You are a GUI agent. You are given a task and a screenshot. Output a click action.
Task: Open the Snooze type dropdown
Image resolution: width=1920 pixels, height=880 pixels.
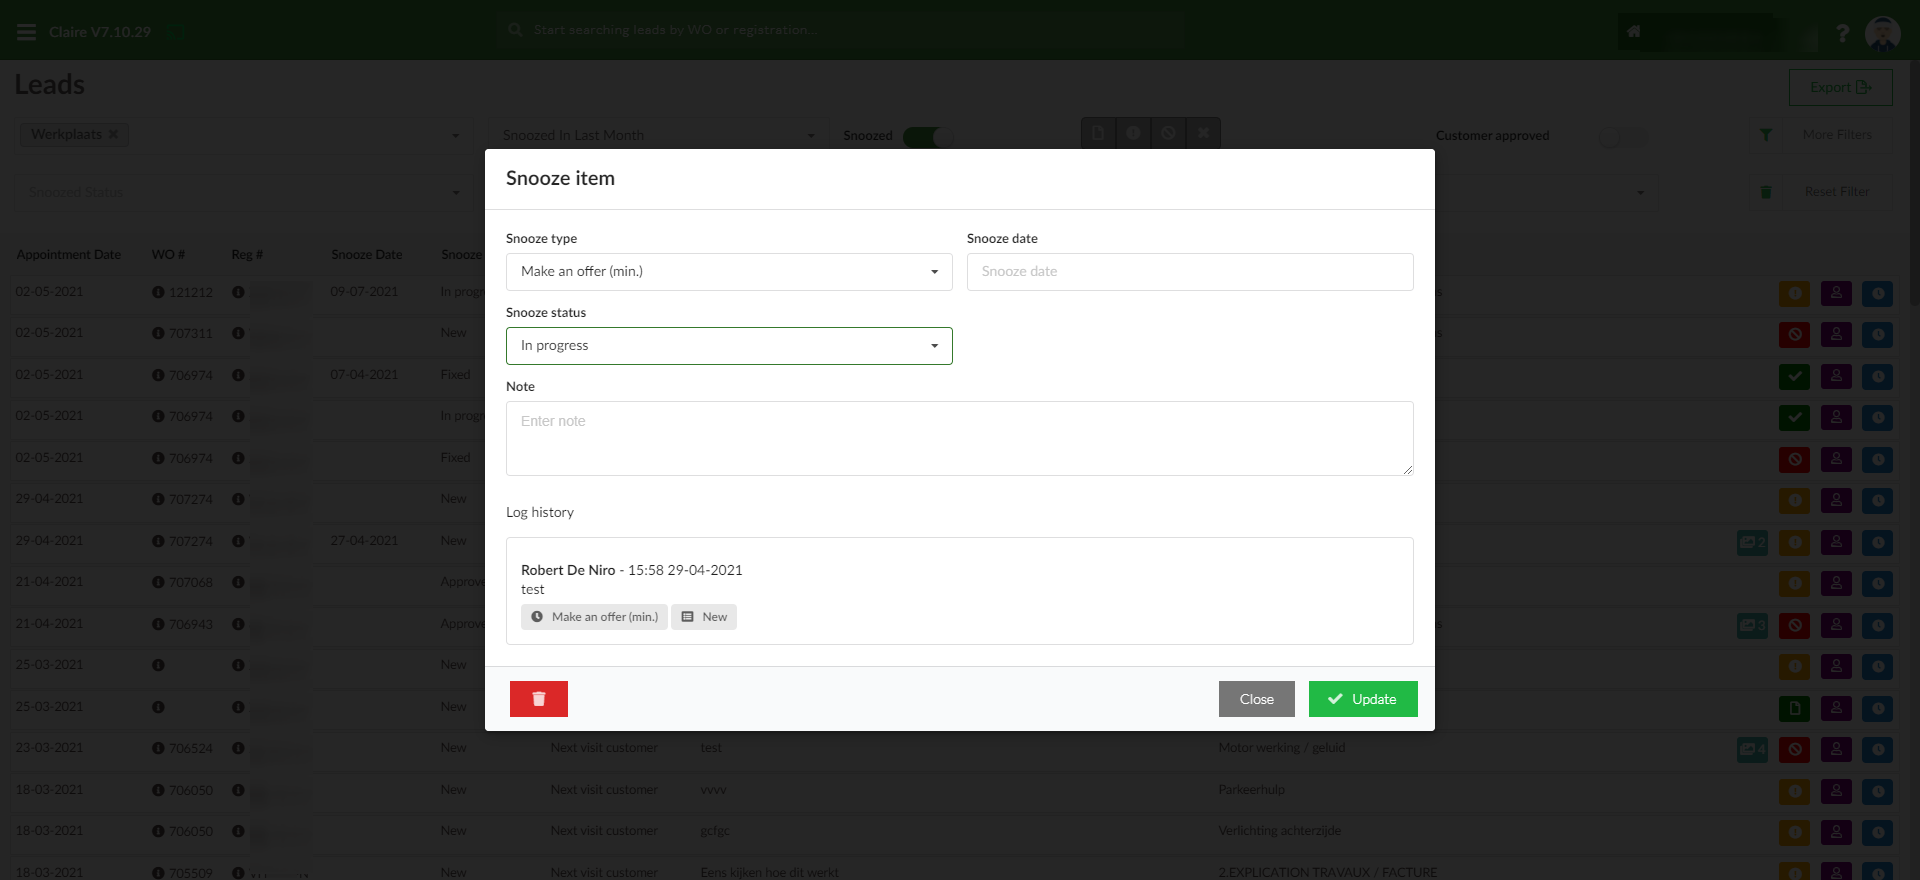tap(729, 272)
